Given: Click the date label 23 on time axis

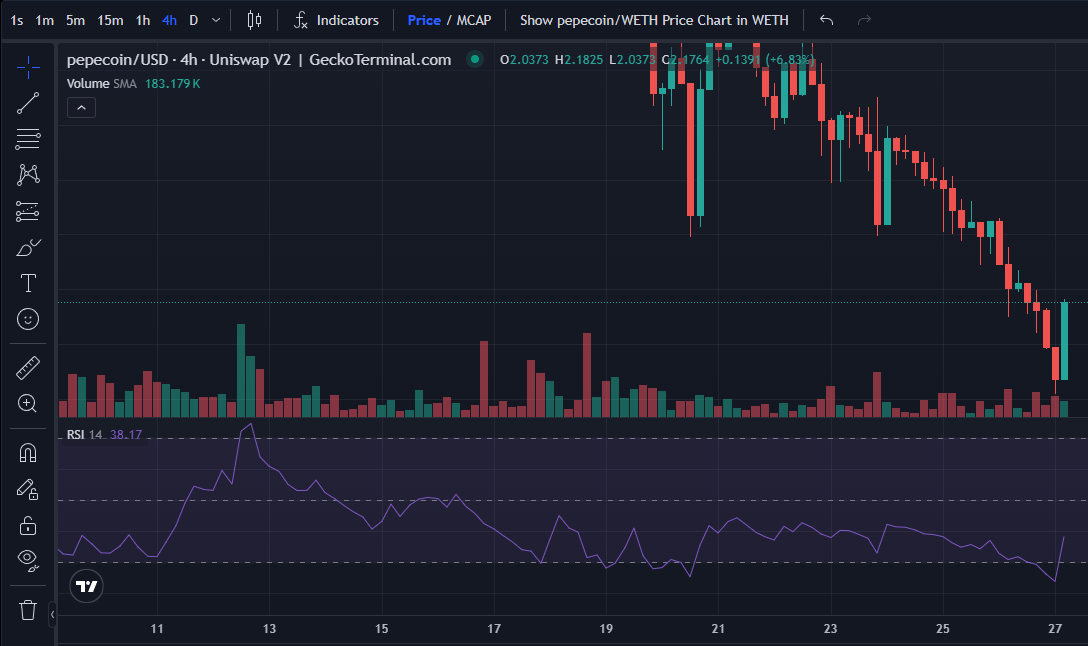Looking at the screenshot, I should point(831,629).
